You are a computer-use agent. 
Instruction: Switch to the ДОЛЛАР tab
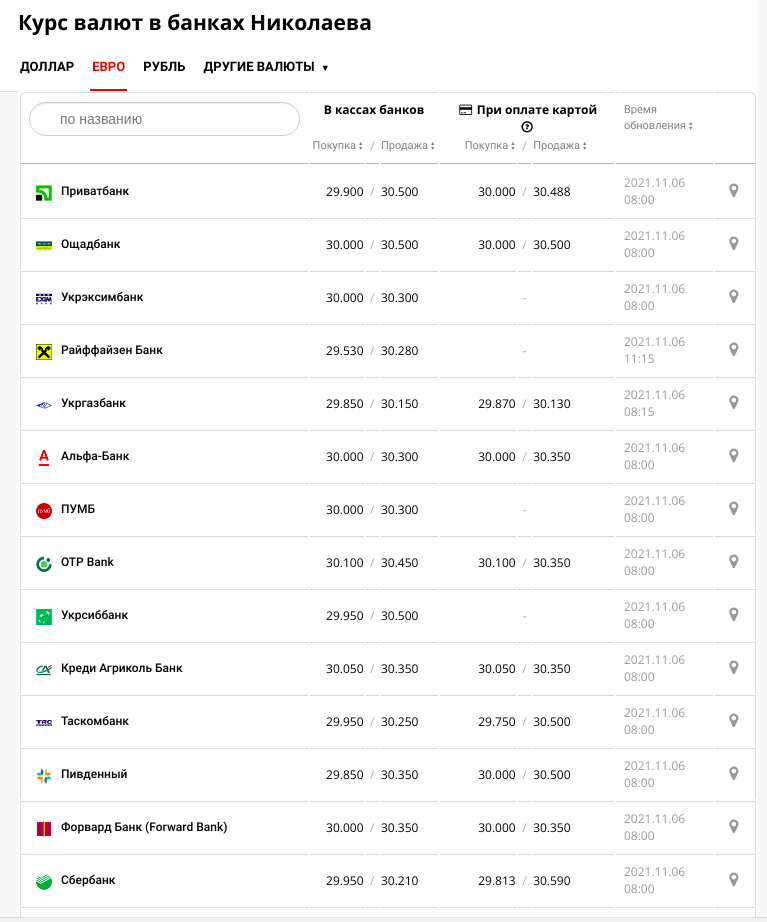[47, 66]
